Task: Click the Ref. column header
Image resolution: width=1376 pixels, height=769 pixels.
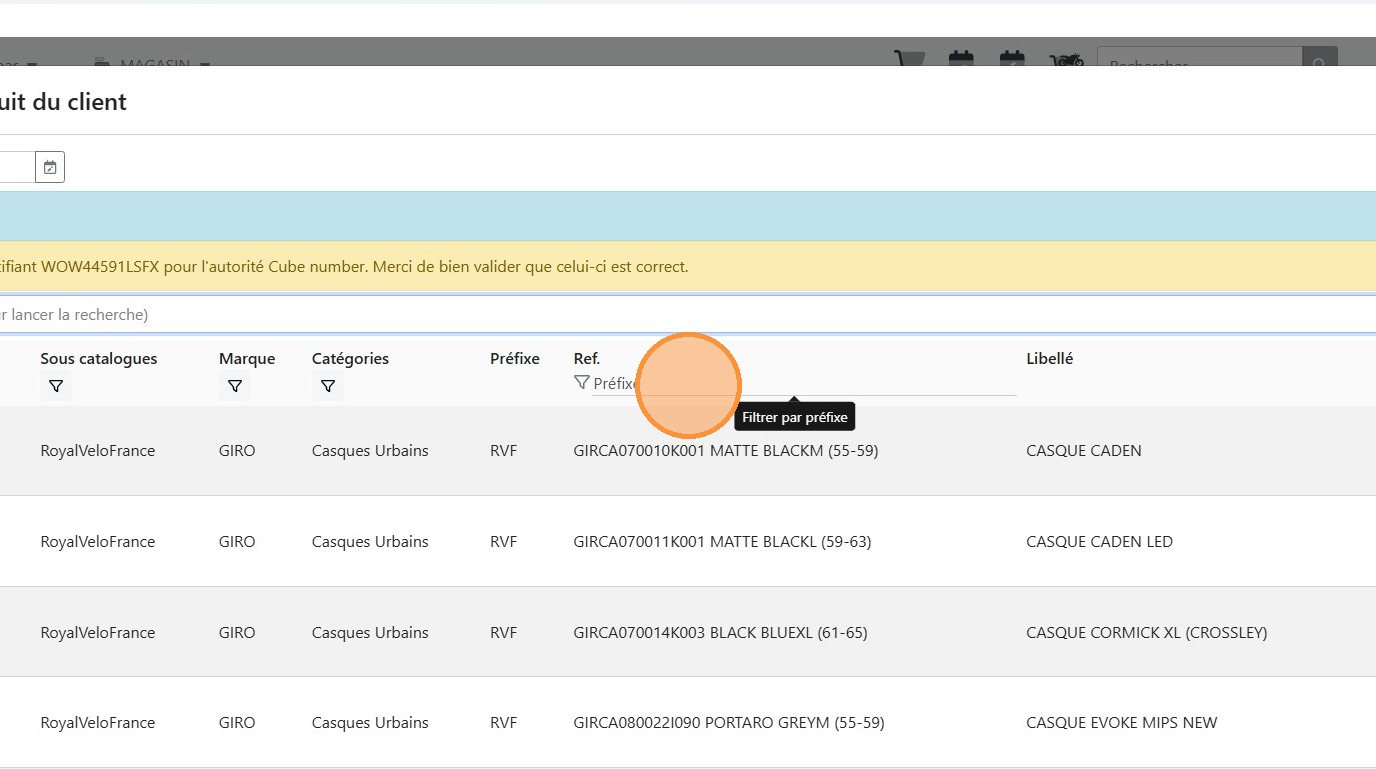Action: click(x=586, y=359)
